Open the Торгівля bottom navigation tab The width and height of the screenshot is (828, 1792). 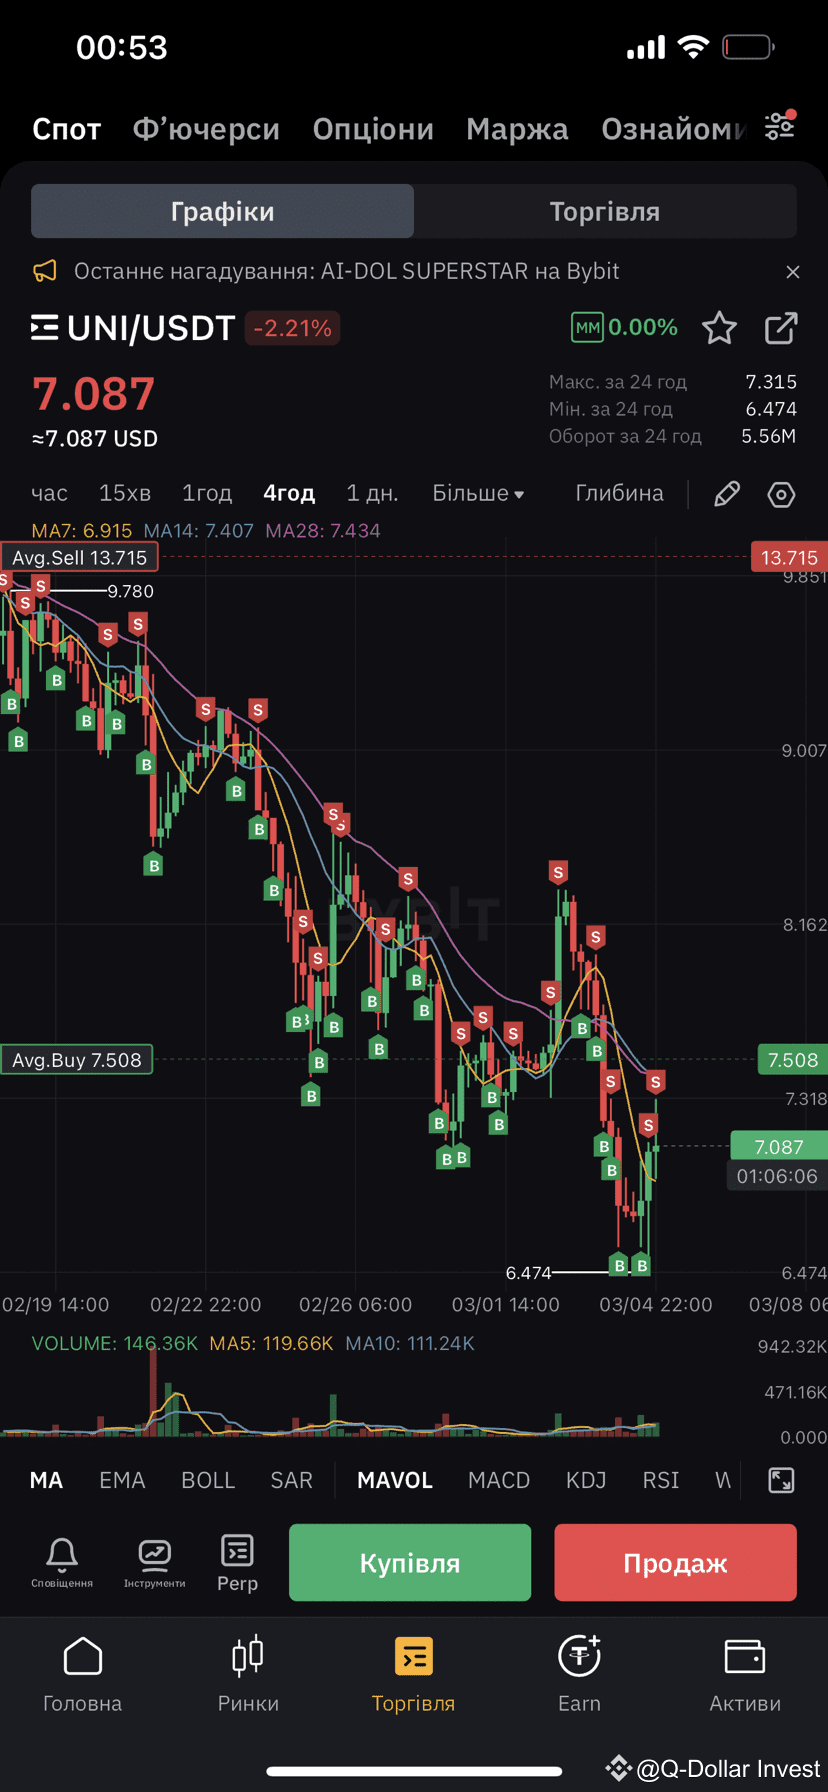[413, 1675]
